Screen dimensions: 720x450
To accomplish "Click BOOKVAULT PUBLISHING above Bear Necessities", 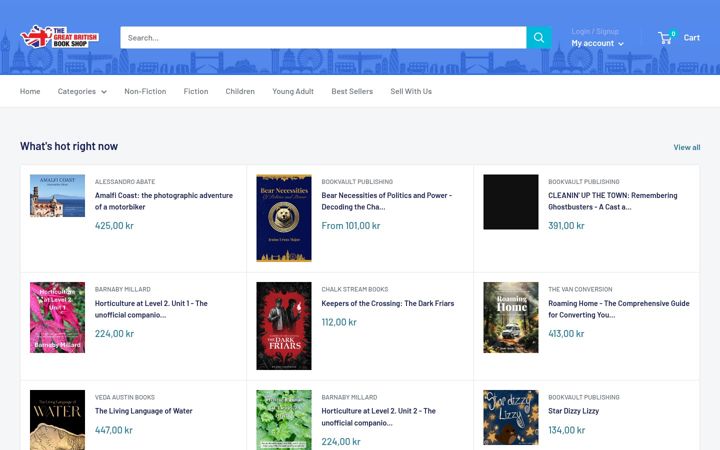I will [357, 182].
